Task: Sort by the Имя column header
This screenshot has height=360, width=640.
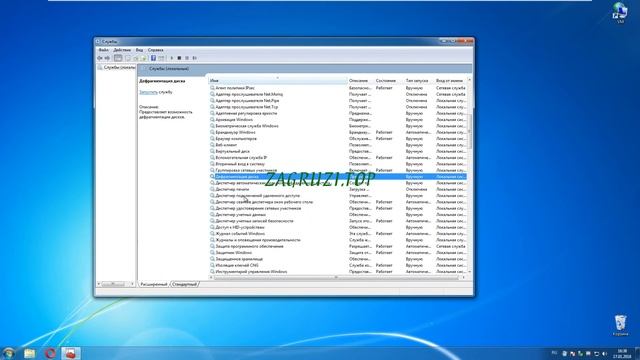Action: pos(278,81)
